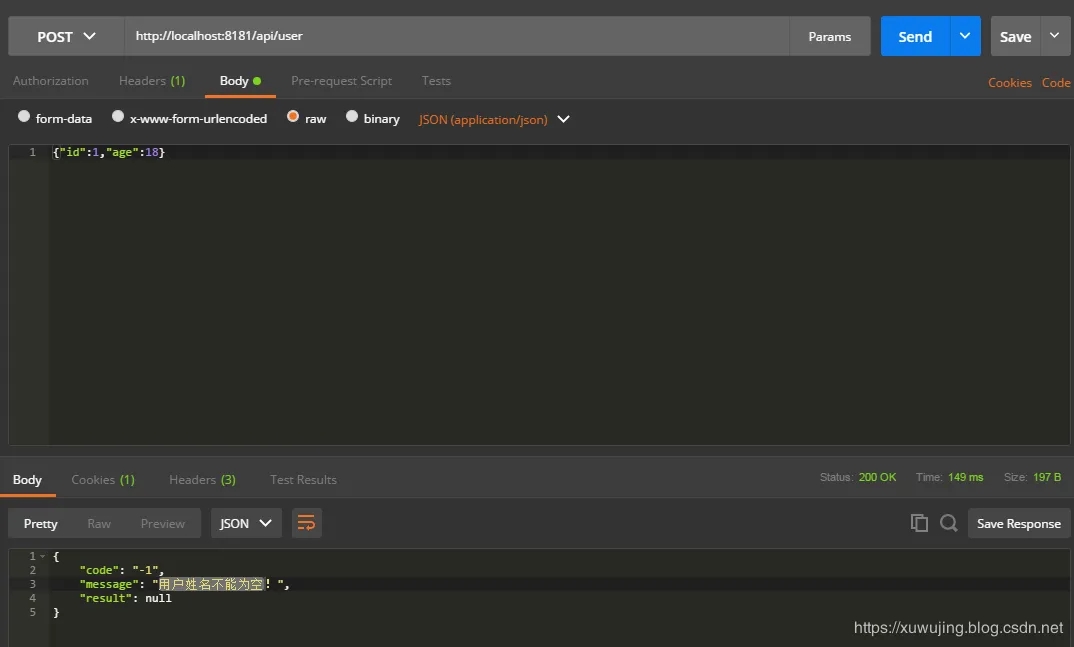The height and width of the screenshot is (647, 1074).
Task: Open the Save button dropdown arrow
Action: (1054, 36)
